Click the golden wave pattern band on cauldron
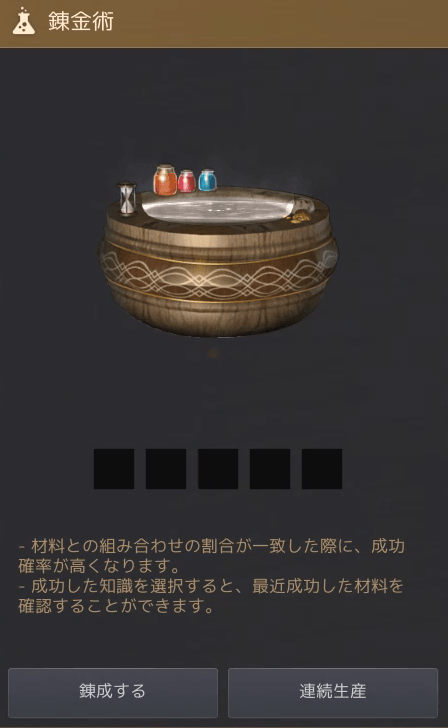448x728 pixels. 217,278
